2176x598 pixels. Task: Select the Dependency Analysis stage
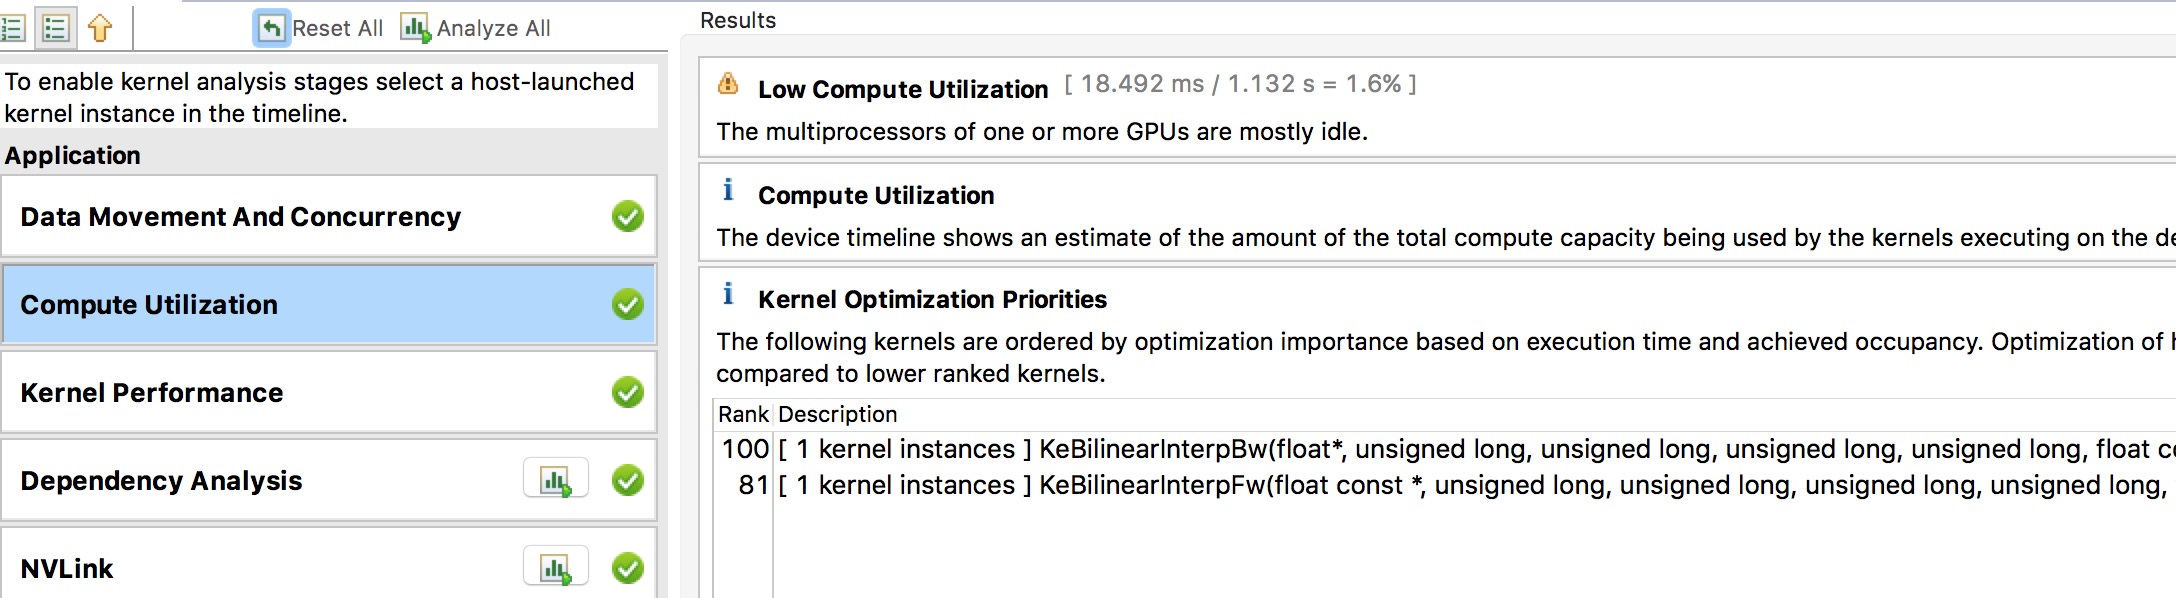click(161, 481)
